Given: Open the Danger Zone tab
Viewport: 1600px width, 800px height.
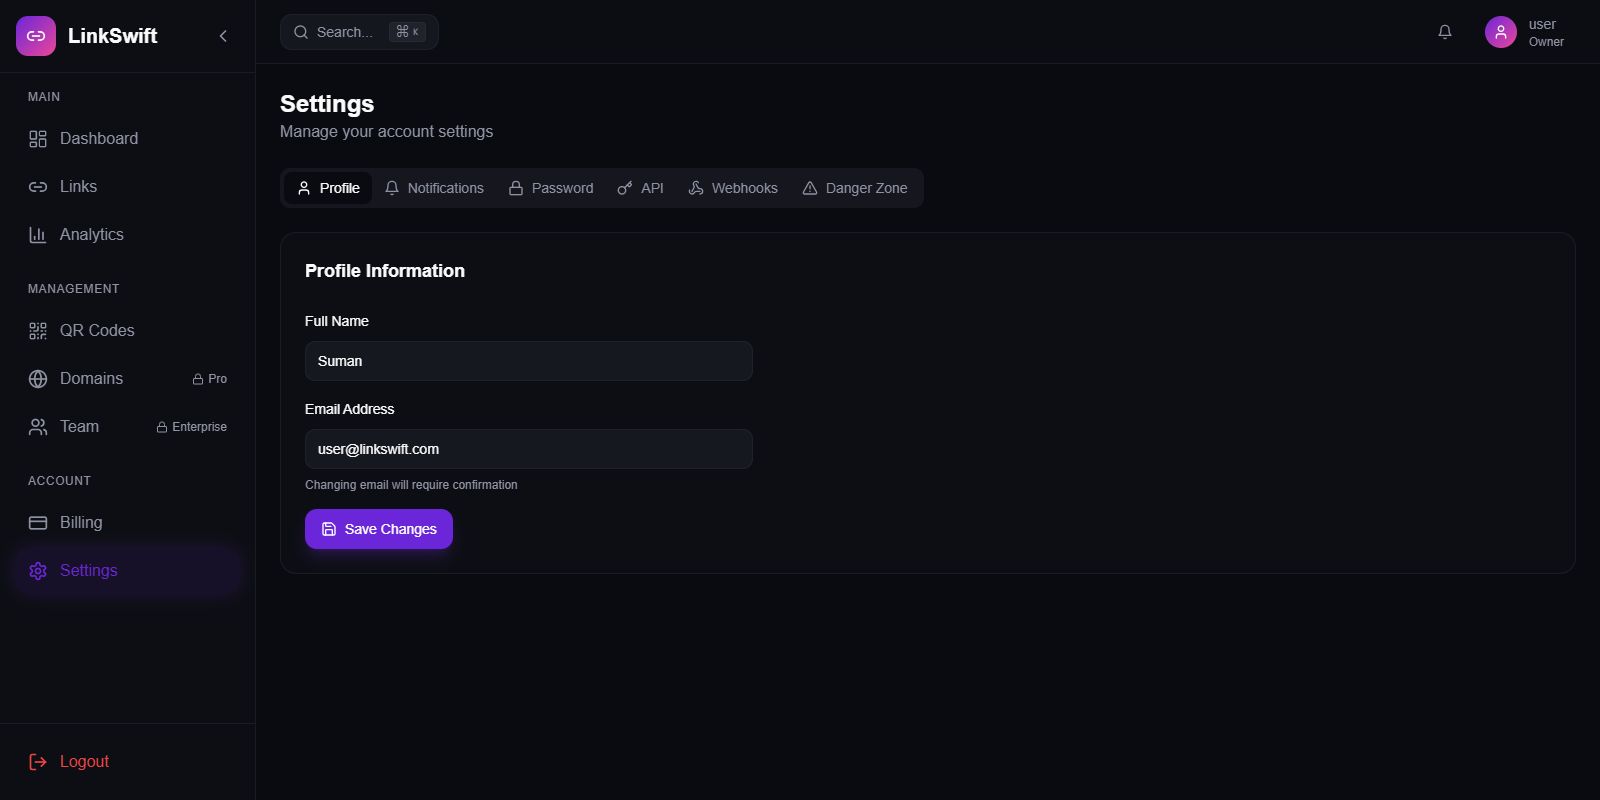Looking at the screenshot, I should (x=855, y=188).
